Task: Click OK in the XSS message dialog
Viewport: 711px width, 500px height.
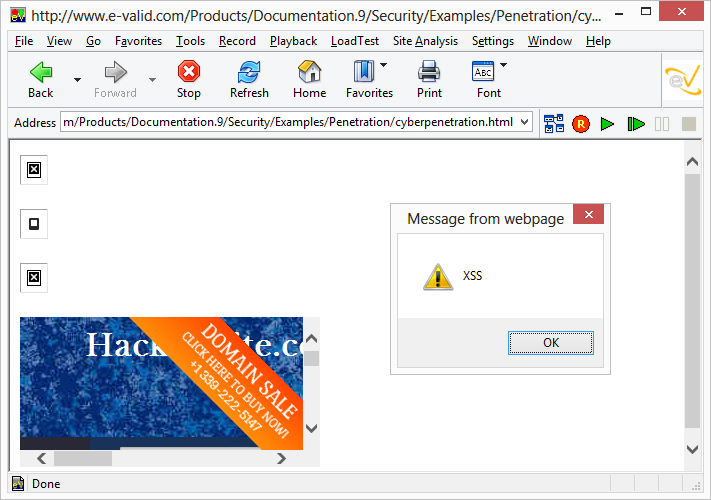Action: click(x=551, y=343)
